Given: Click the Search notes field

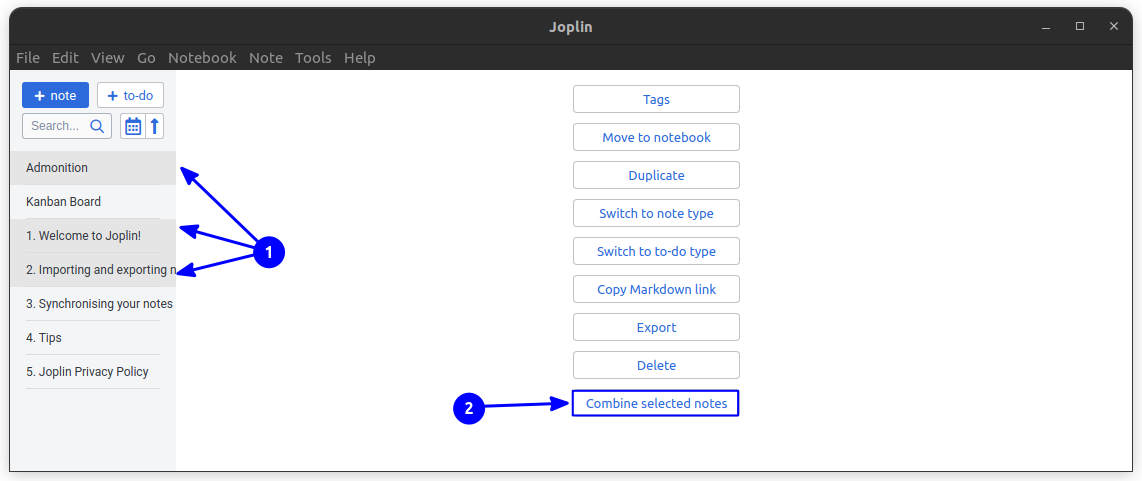Looking at the screenshot, I should click(x=67, y=126).
